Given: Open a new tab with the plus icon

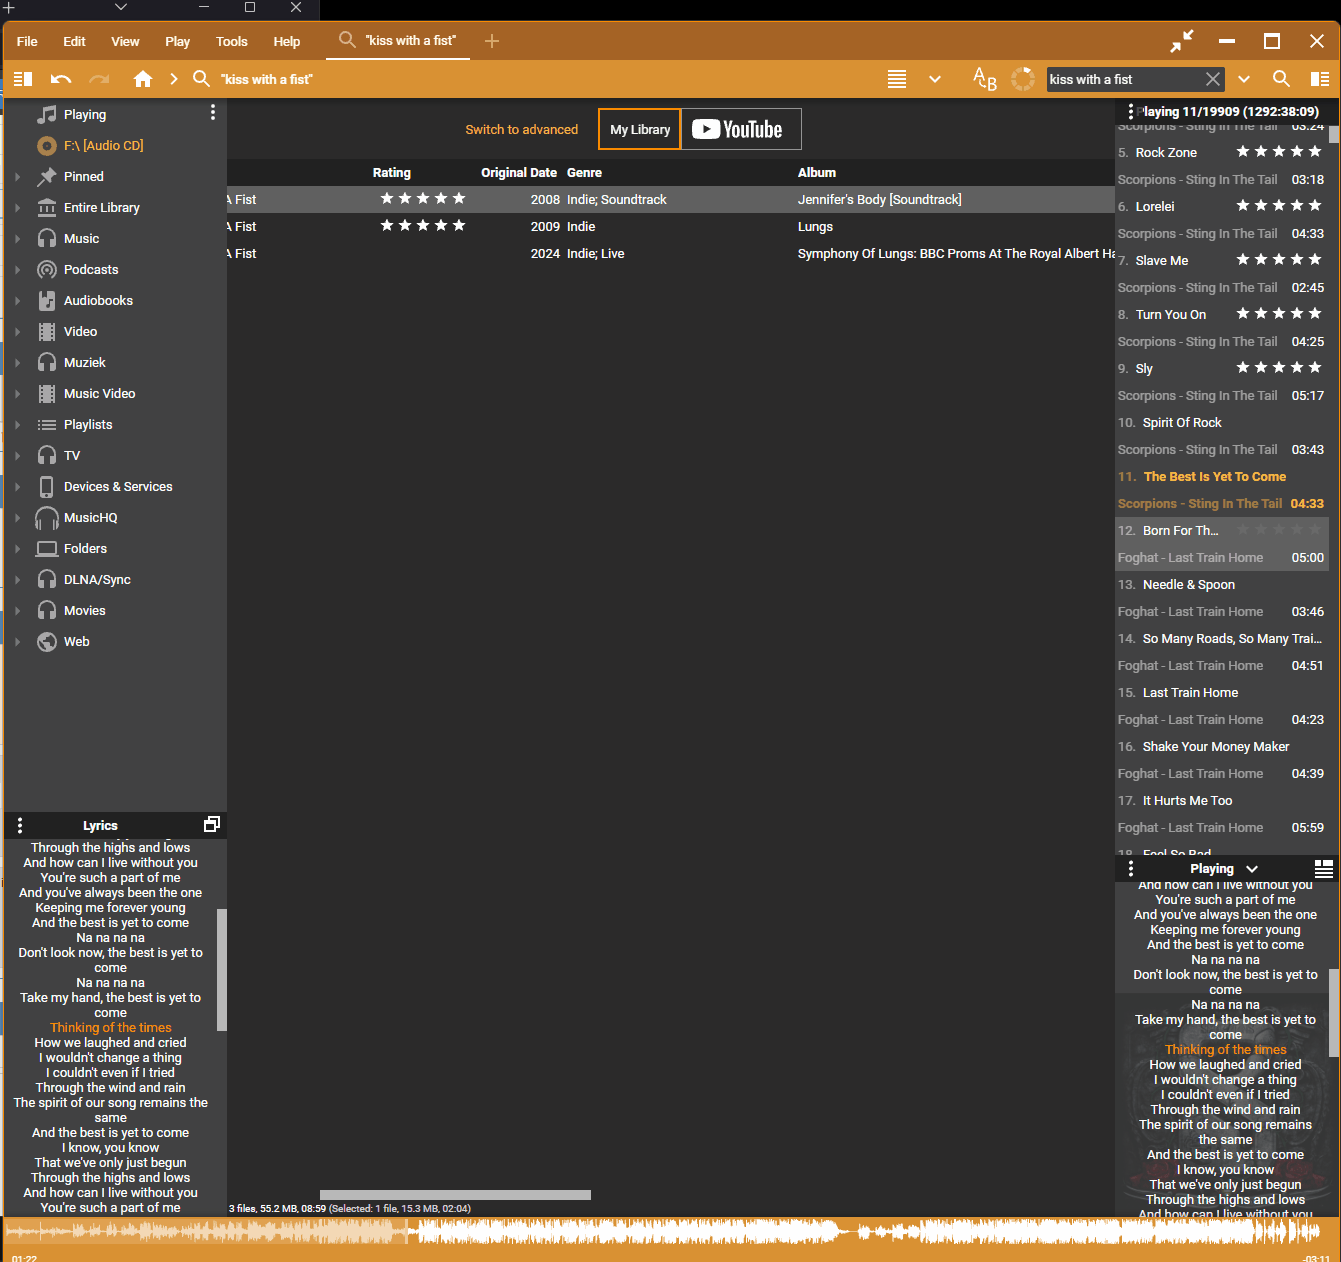Looking at the screenshot, I should 492,41.
